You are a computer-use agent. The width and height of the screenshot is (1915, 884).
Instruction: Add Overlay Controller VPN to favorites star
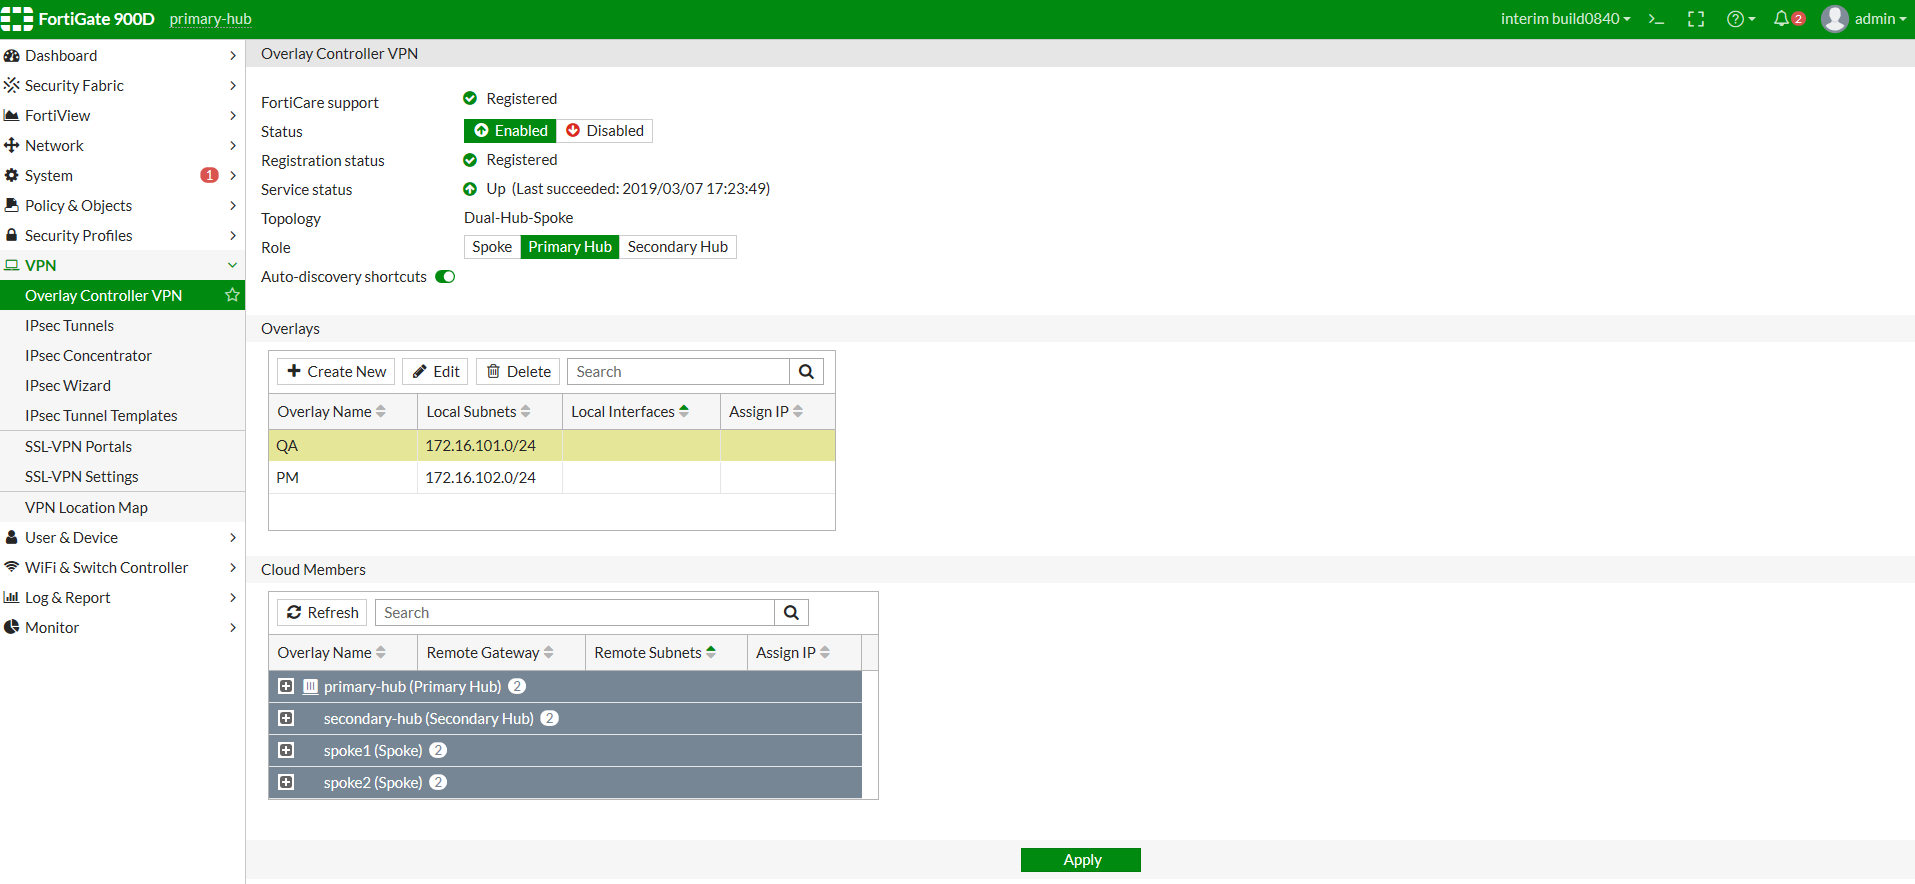click(232, 295)
